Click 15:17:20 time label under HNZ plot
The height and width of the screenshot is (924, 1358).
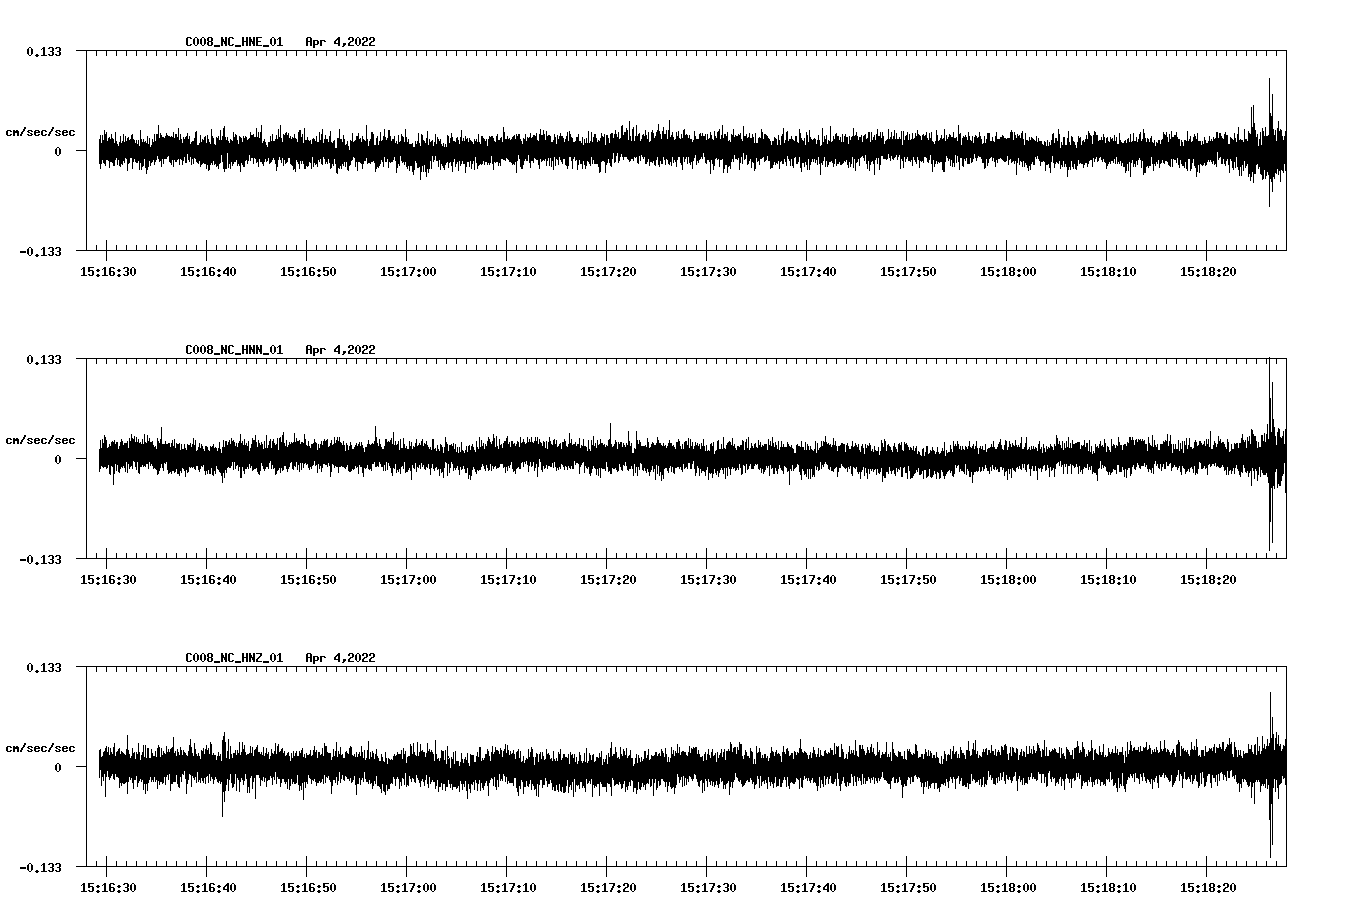click(x=608, y=888)
